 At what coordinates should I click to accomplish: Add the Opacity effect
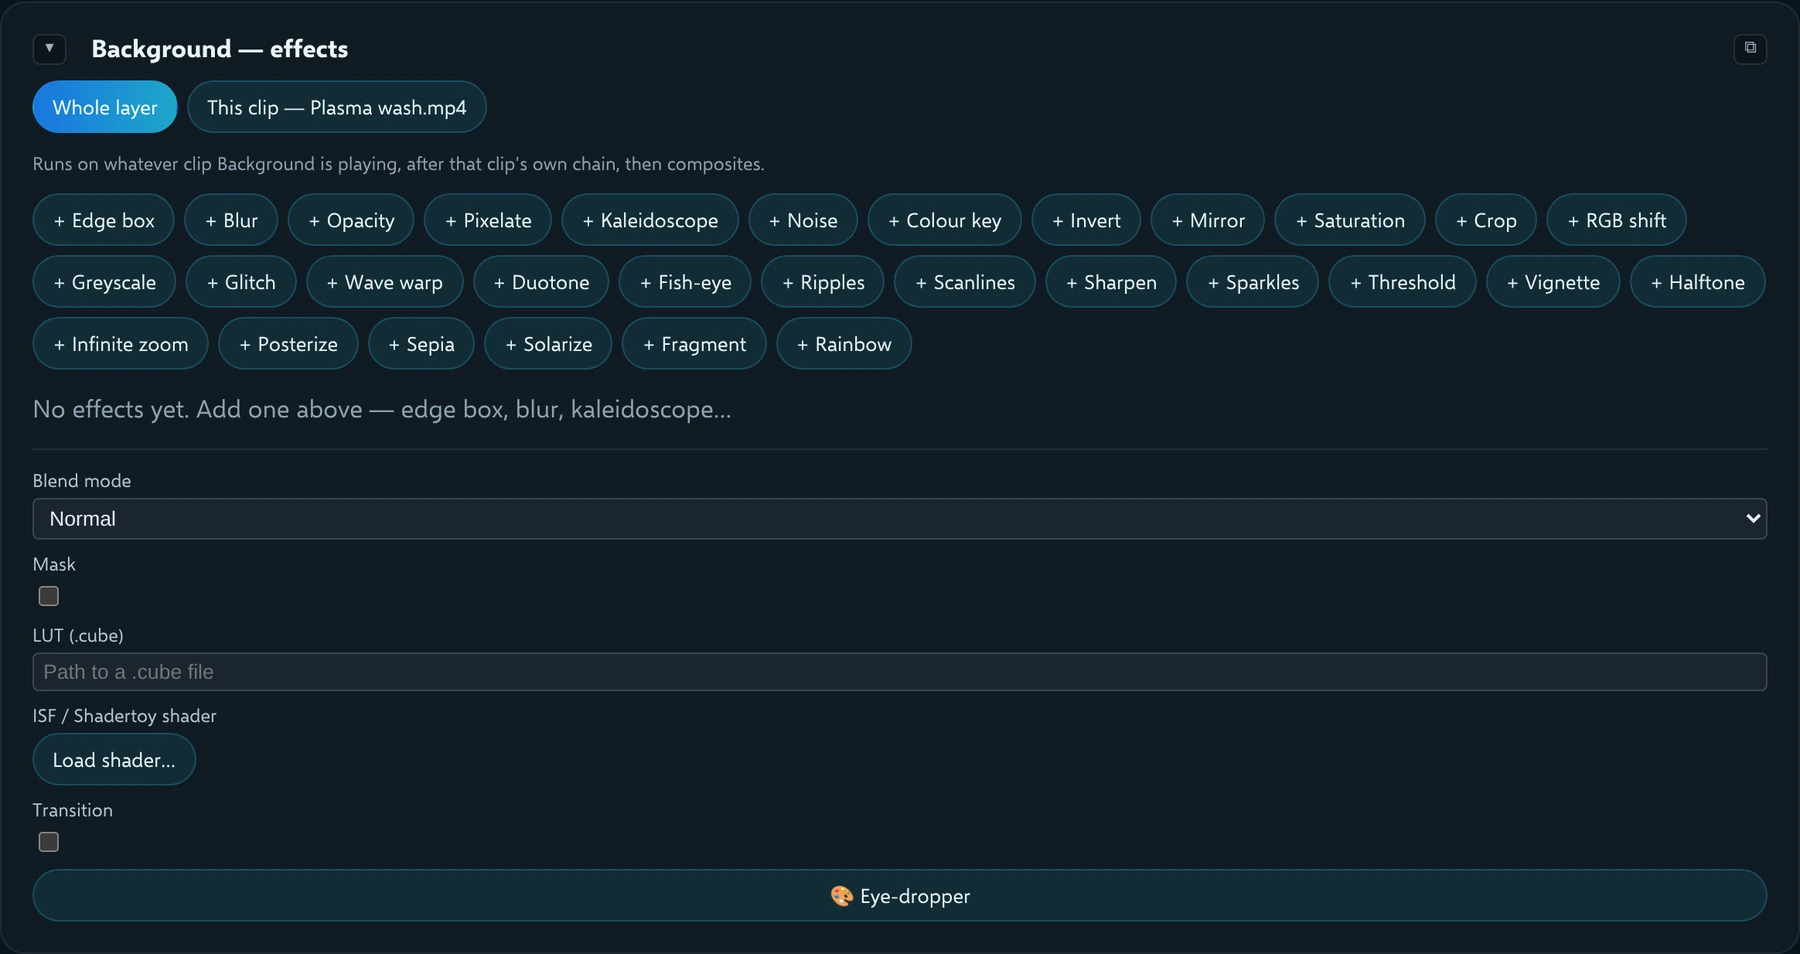351,220
